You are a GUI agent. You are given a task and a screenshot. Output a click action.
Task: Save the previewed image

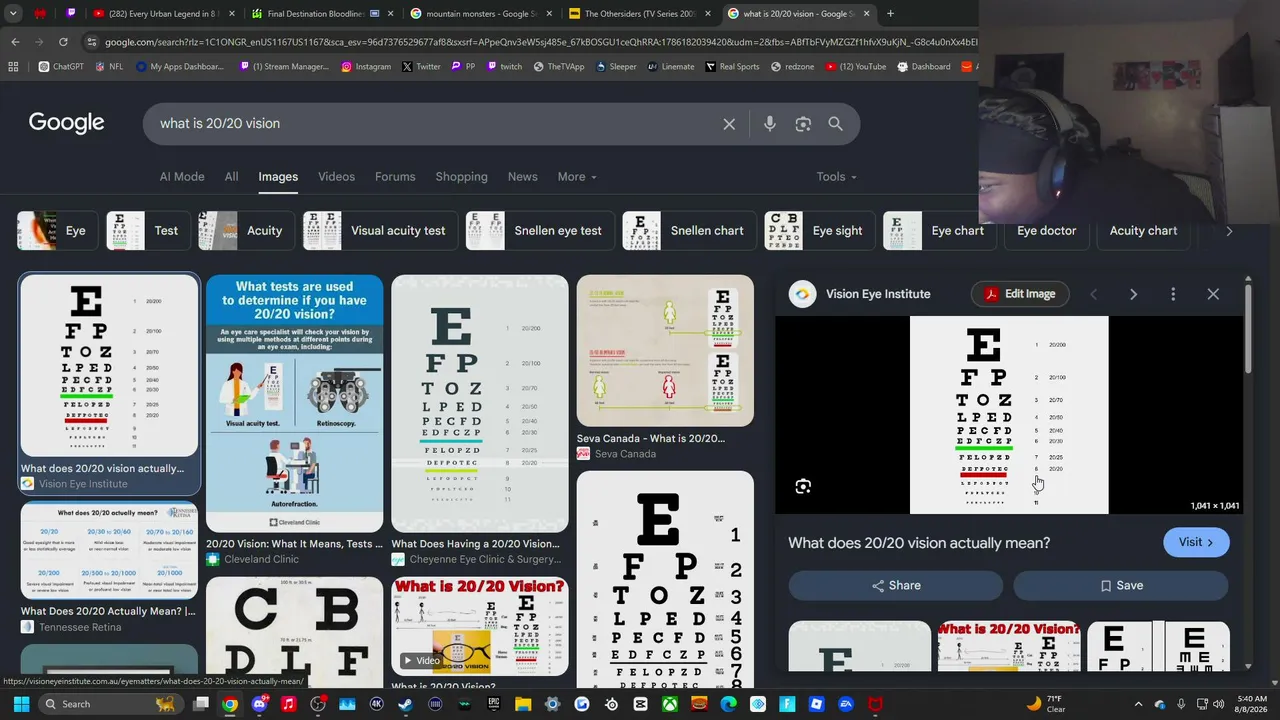(1121, 586)
